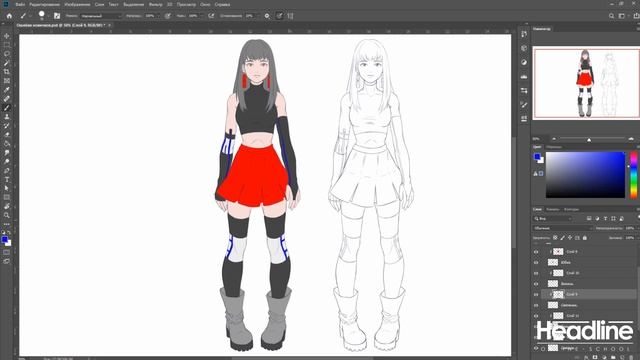Select the Clone Stamp tool
This screenshot has width=640, height=360.
(7, 117)
